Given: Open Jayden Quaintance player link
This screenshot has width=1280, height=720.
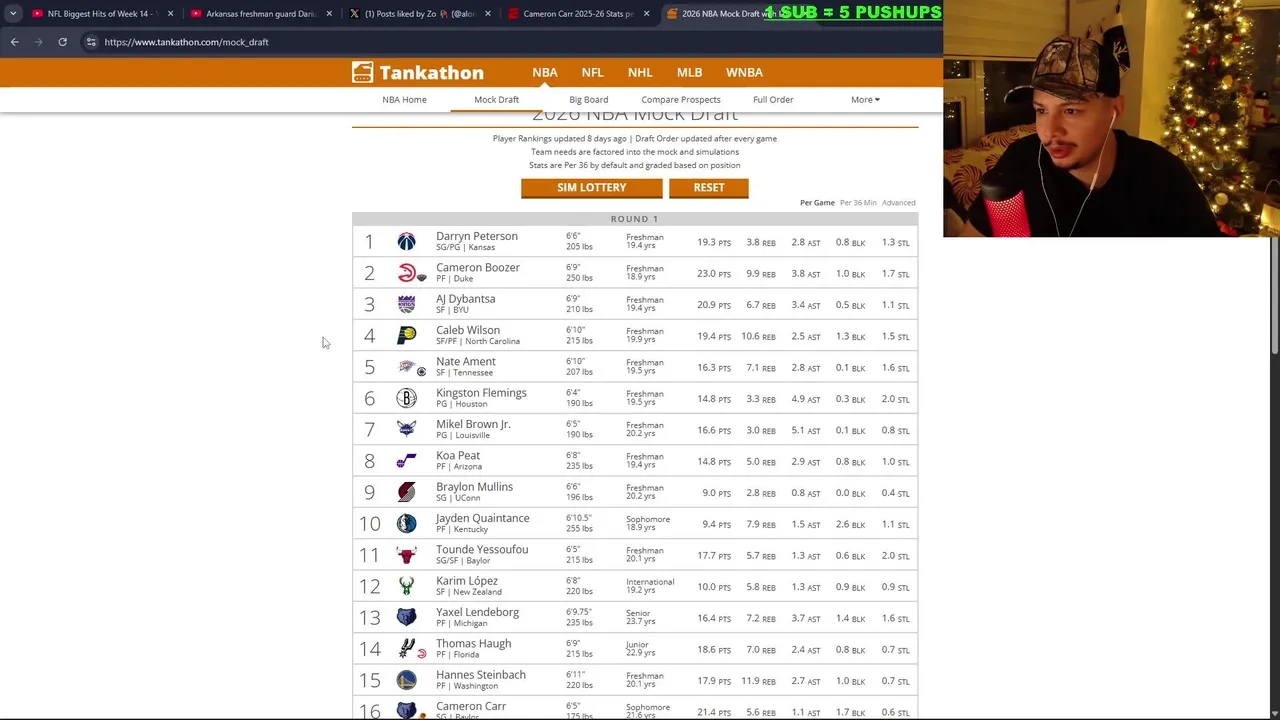Looking at the screenshot, I should [482, 518].
